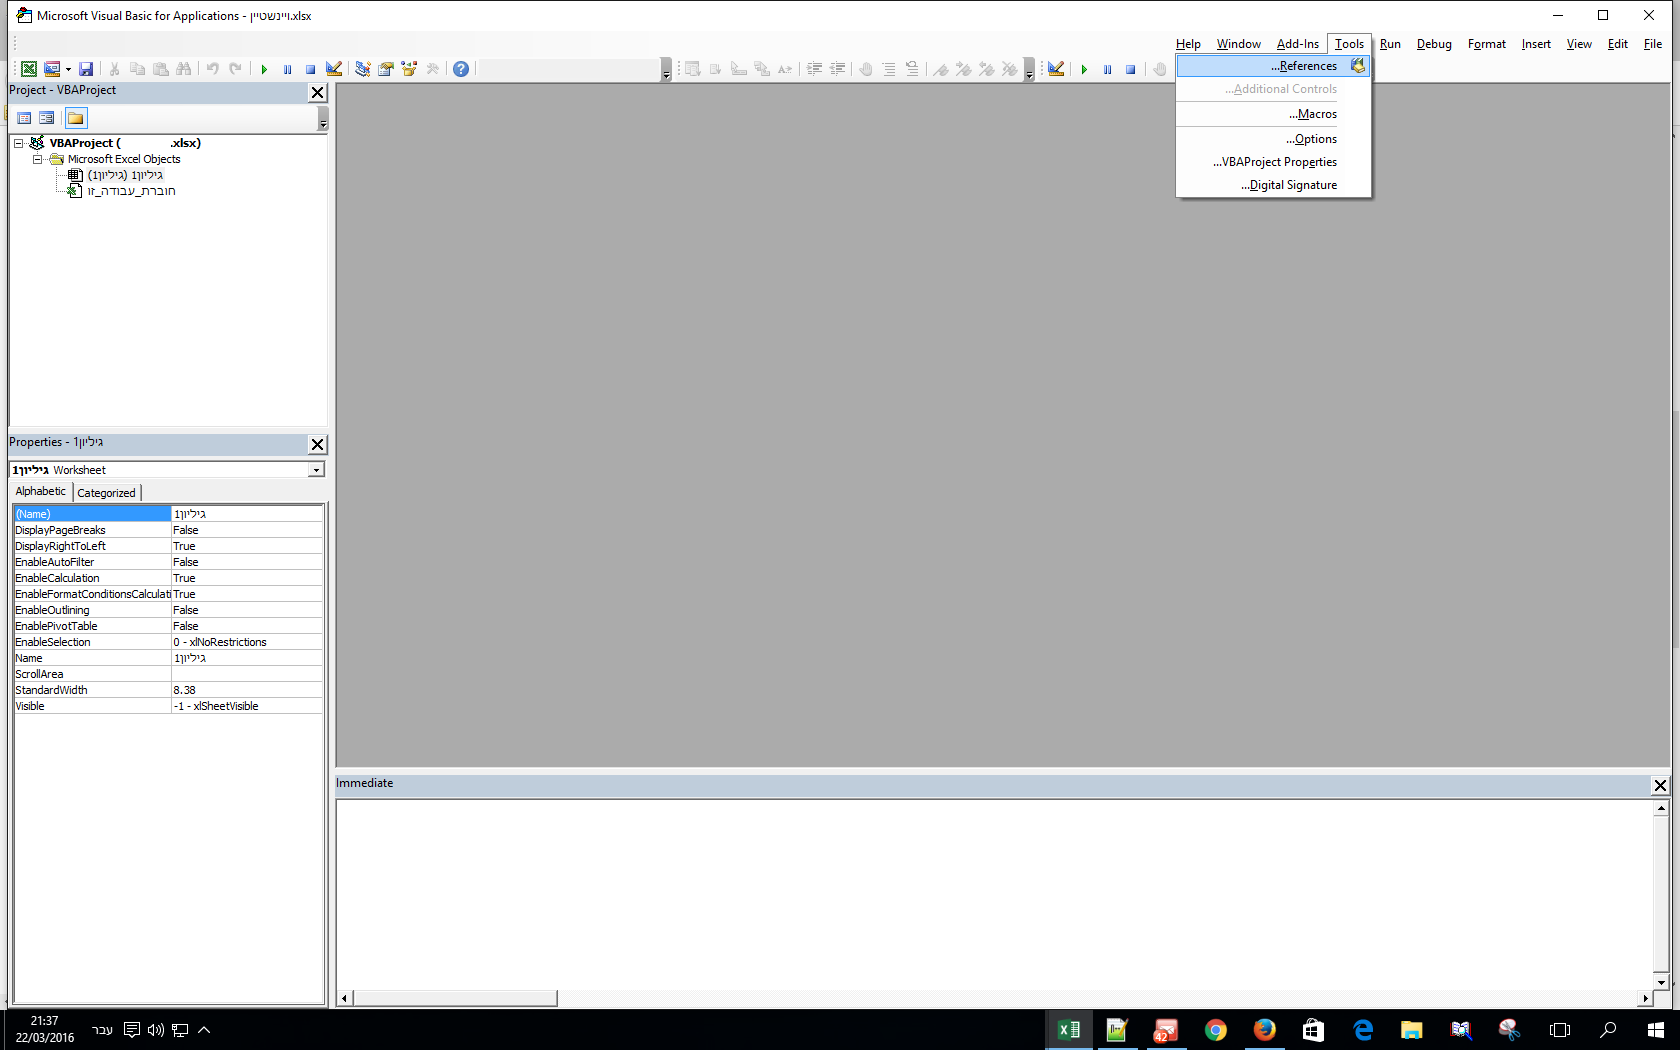Click the DisplayRightToLeft property value
Image resolution: width=1680 pixels, height=1050 pixels.
tap(247, 546)
